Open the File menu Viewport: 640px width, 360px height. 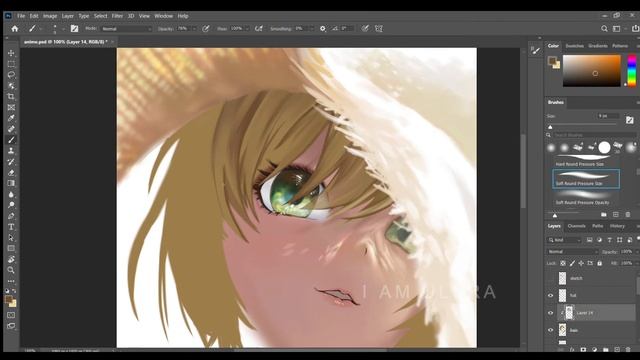coord(21,16)
